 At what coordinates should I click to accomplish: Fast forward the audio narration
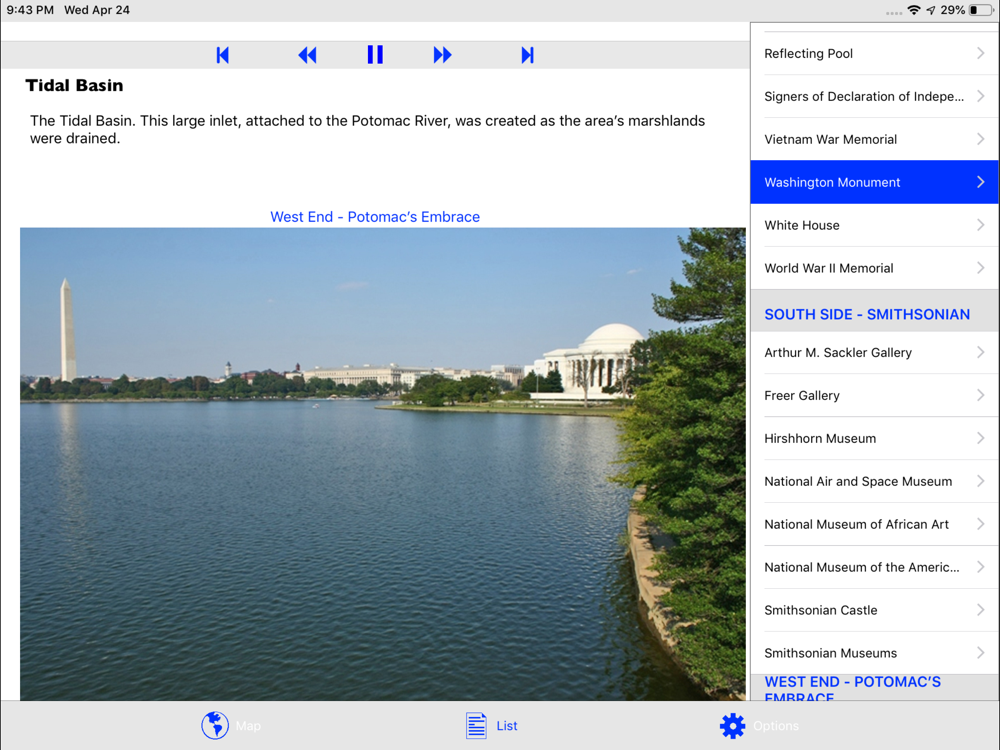pos(443,55)
